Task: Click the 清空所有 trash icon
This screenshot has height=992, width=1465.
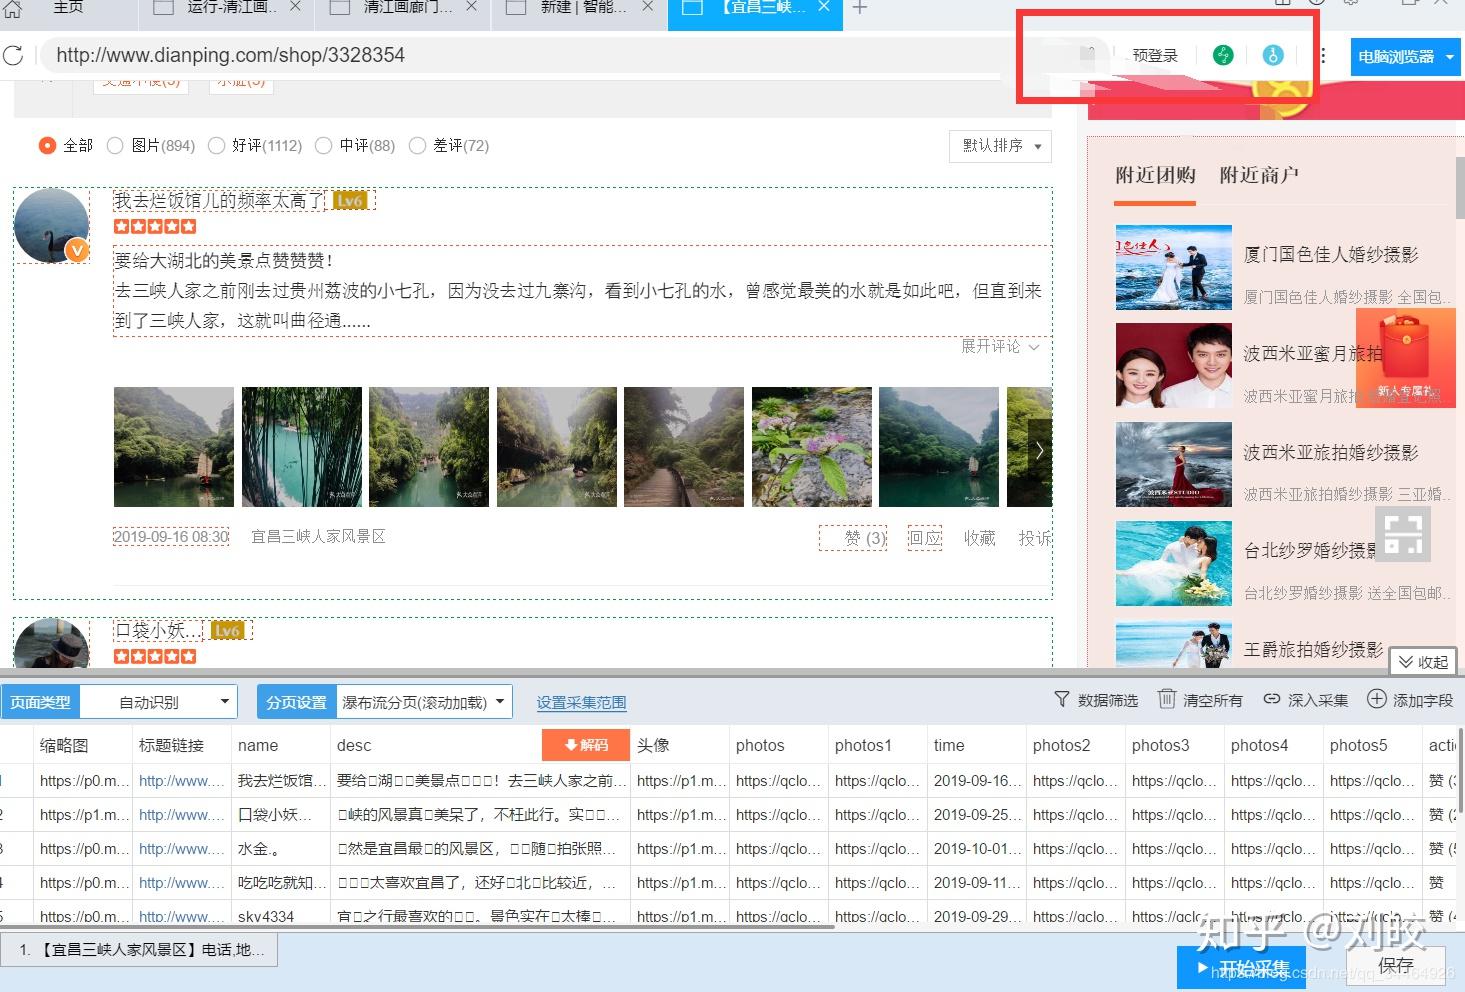Action: point(1166,699)
